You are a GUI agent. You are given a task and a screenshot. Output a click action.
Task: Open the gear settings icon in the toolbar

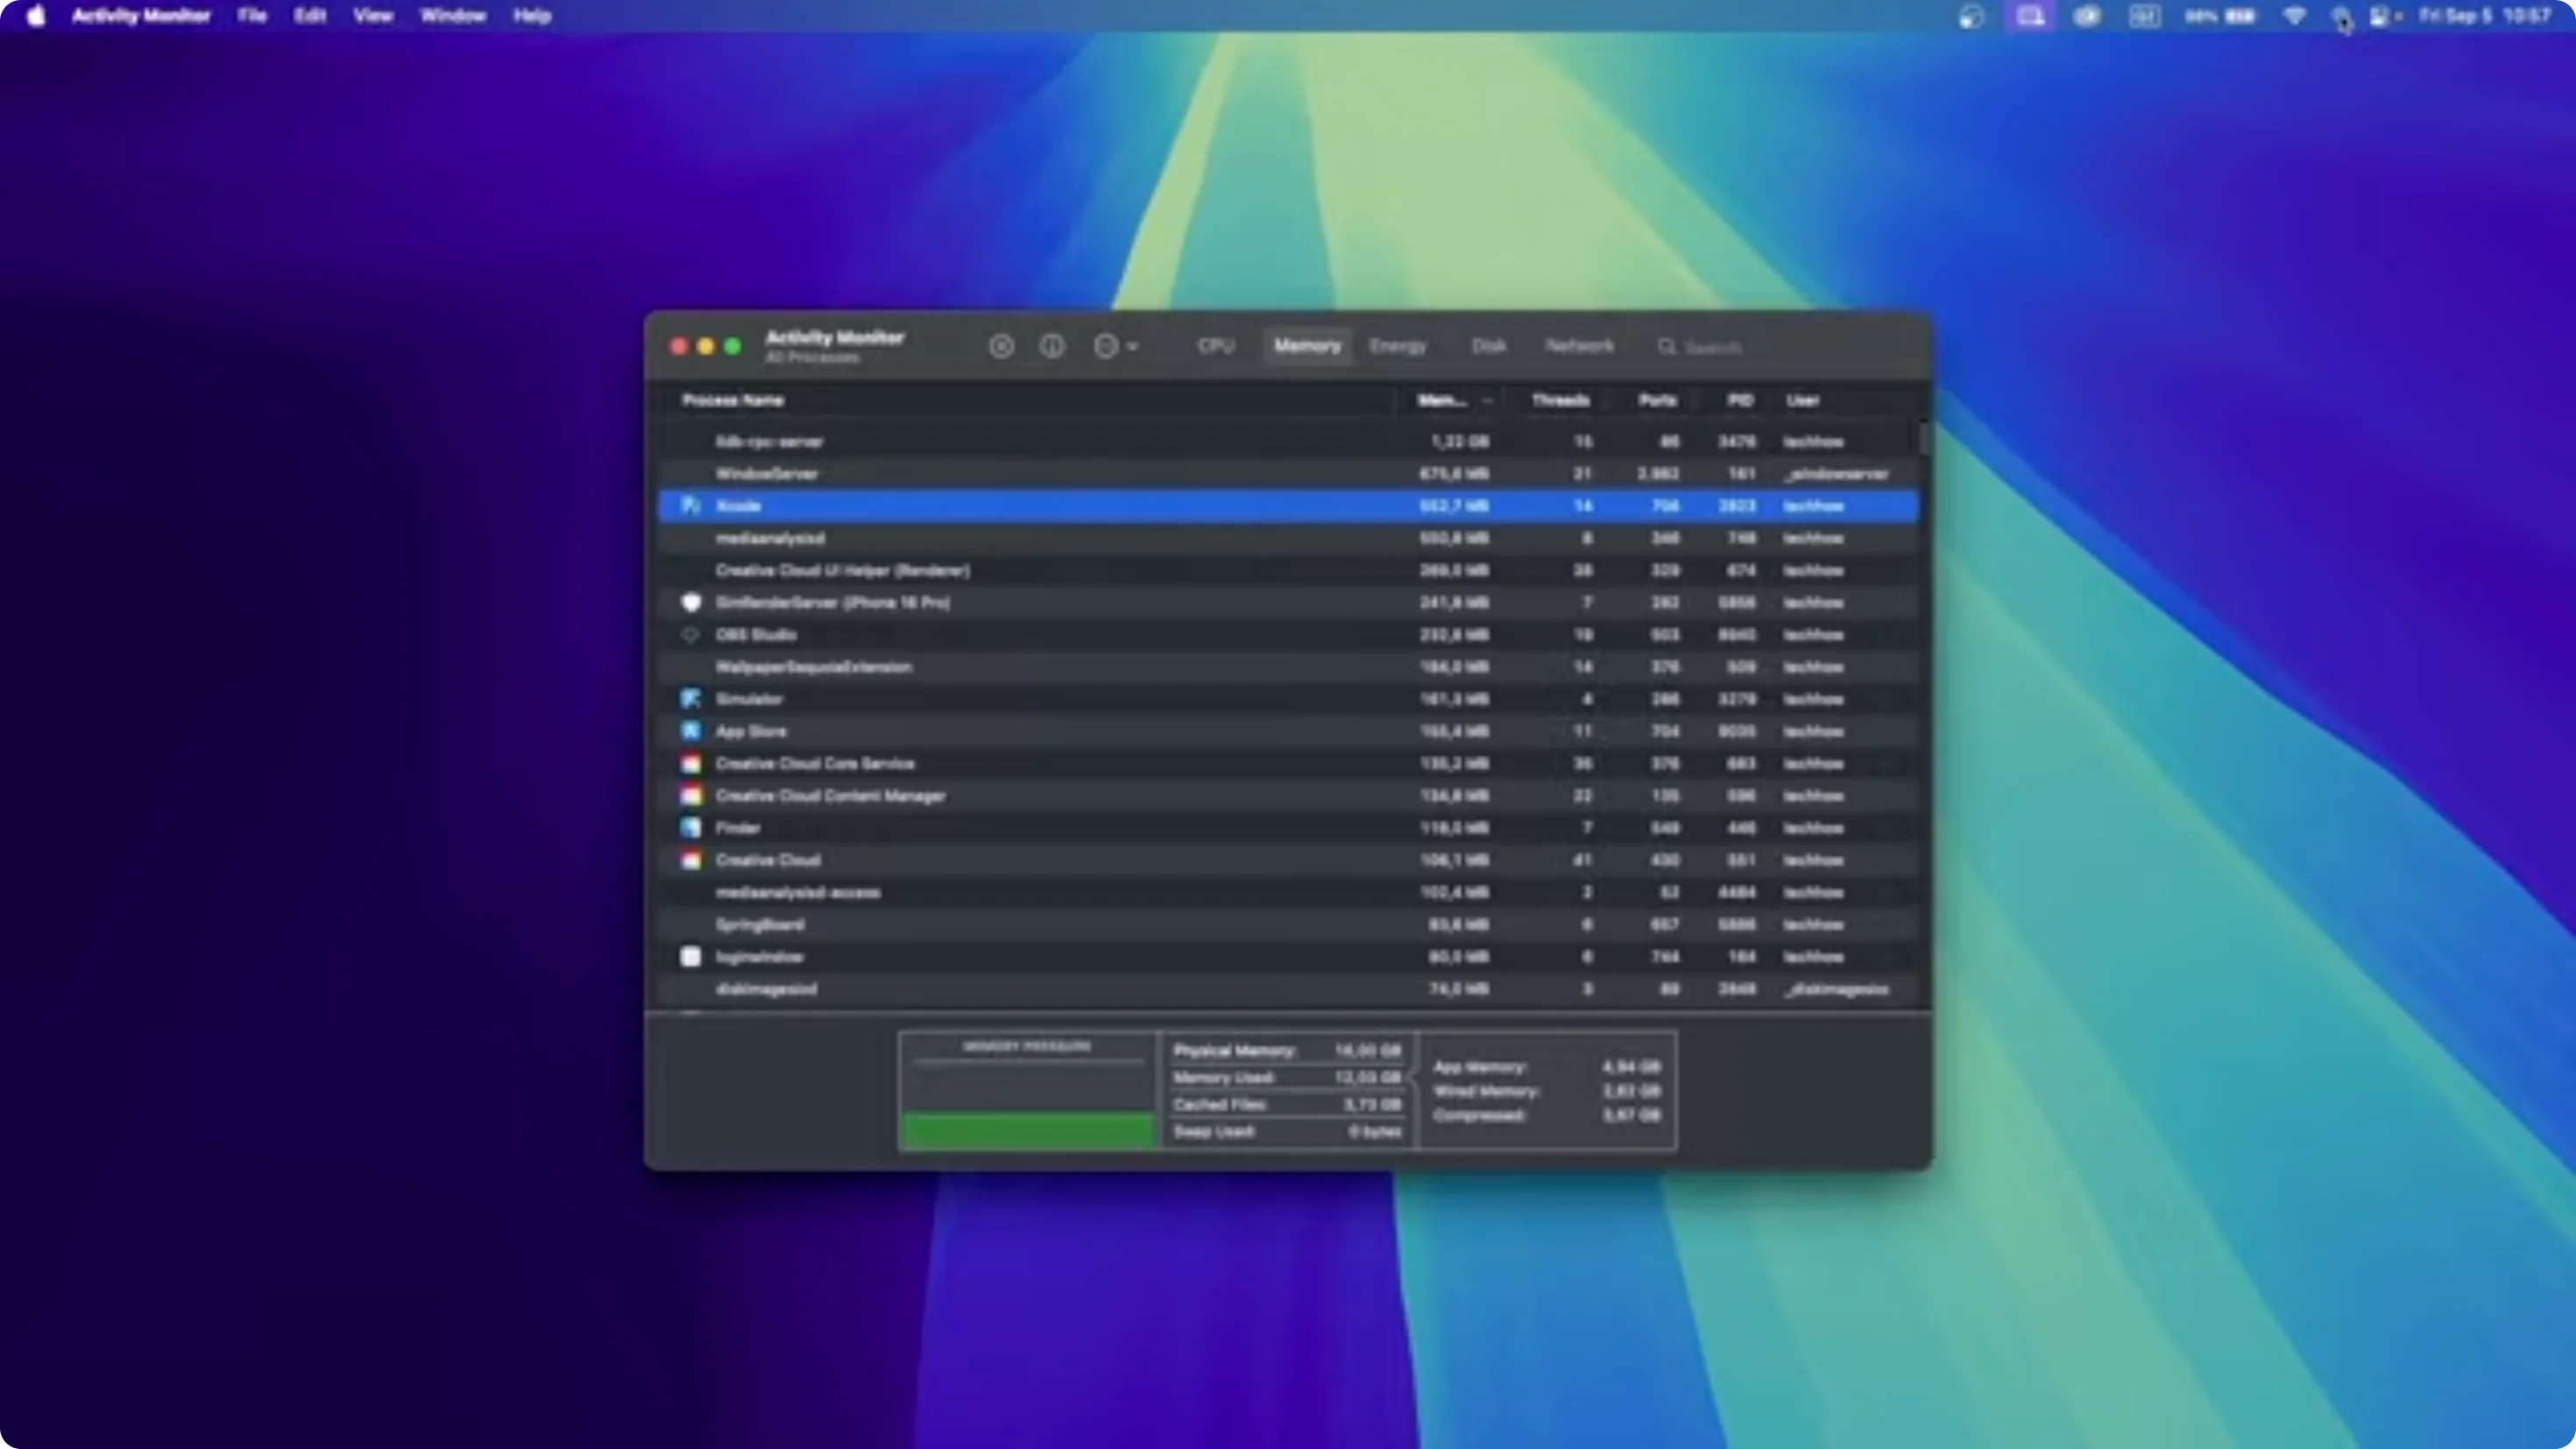pos(1104,345)
